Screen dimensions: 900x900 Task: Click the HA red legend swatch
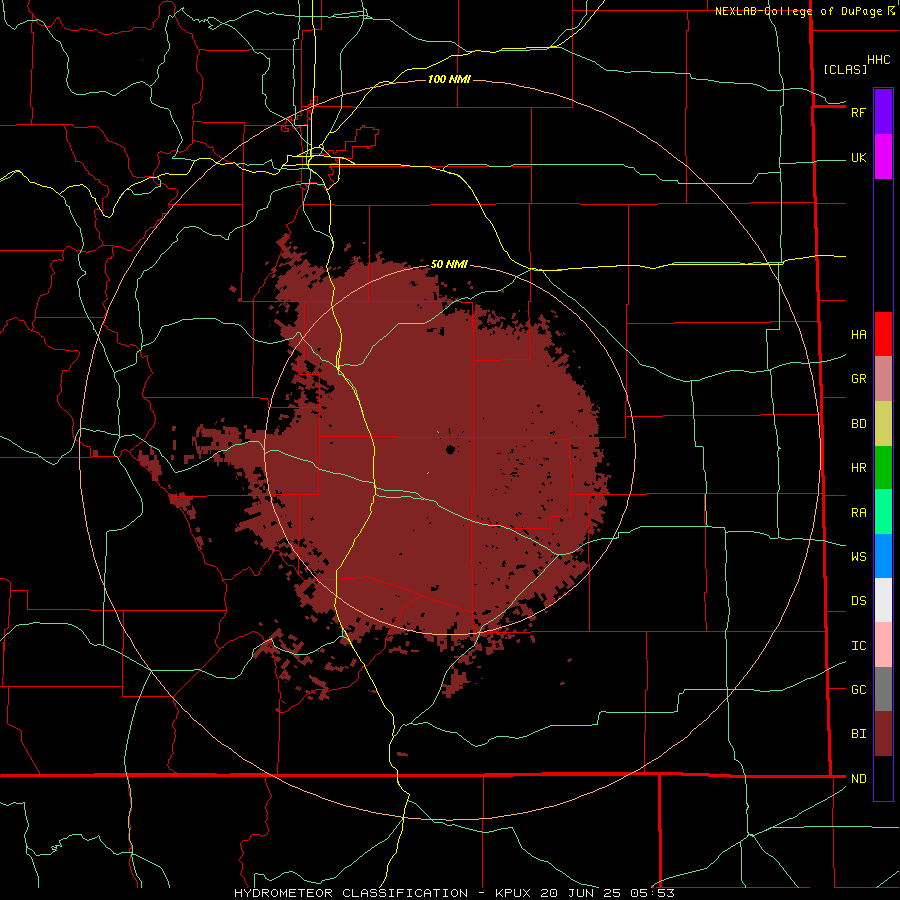(883, 334)
